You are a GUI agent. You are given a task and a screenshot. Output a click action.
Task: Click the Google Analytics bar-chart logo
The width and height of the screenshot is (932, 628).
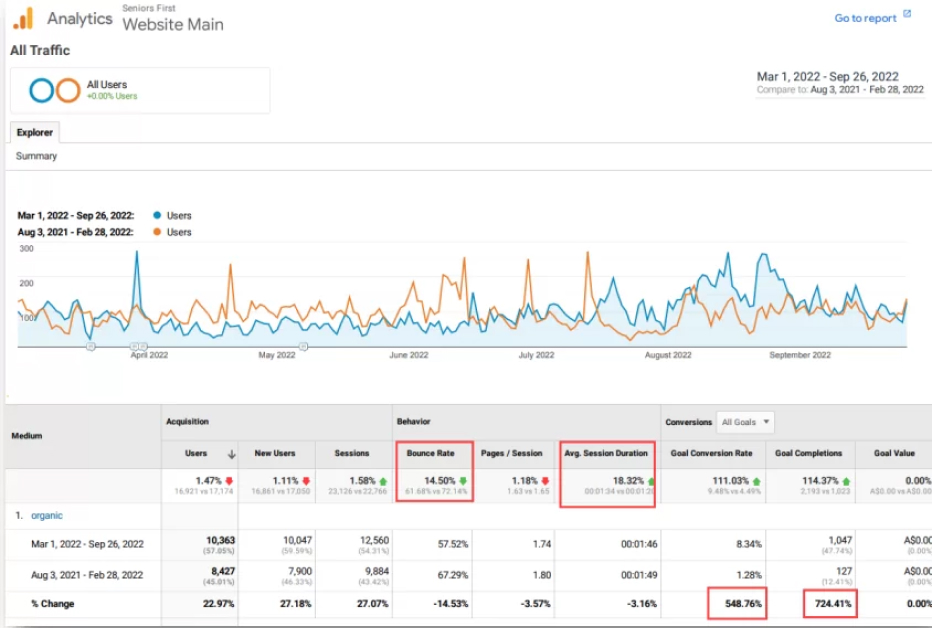[24, 19]
